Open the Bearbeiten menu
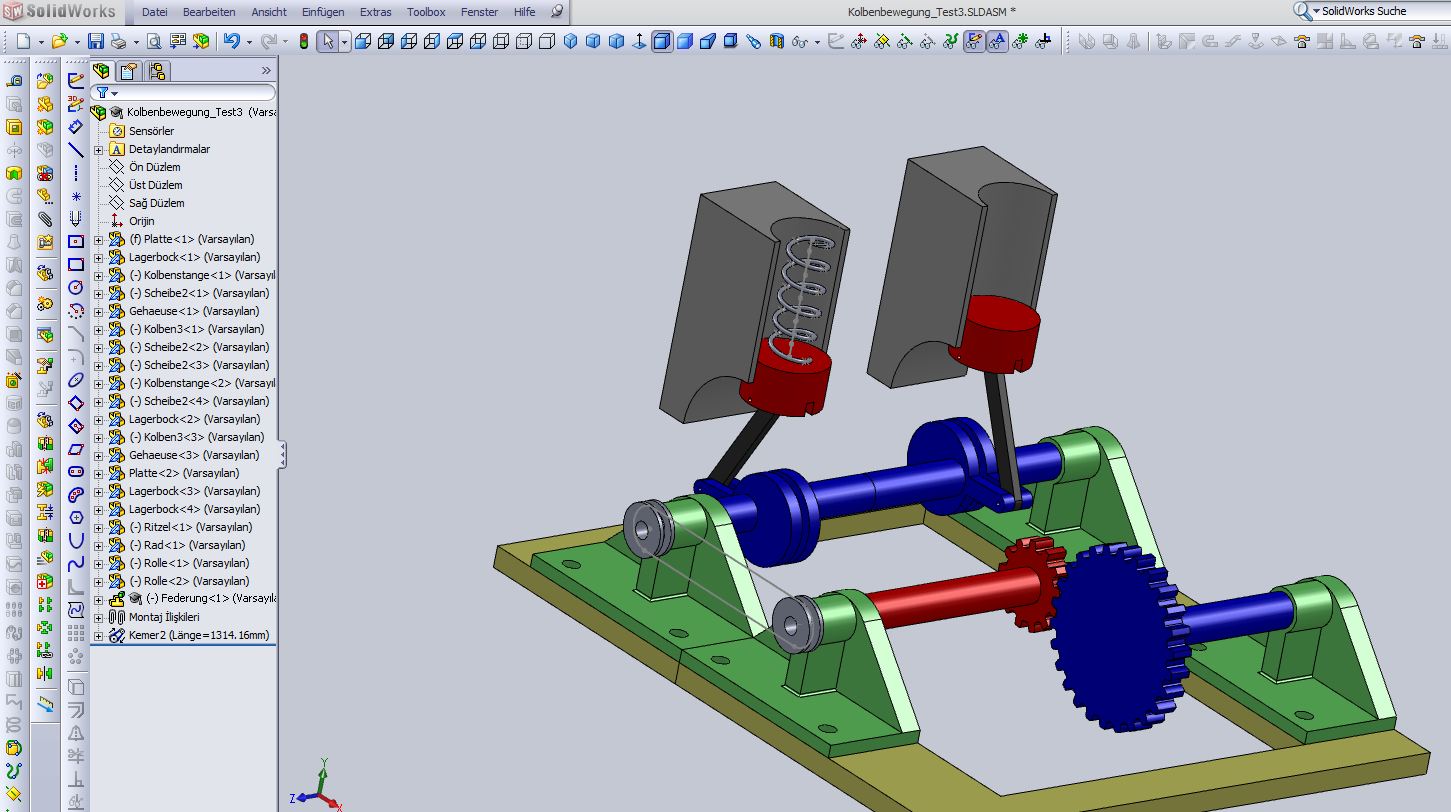Screen dimensions: 1451x812 (x=210, y=12)
